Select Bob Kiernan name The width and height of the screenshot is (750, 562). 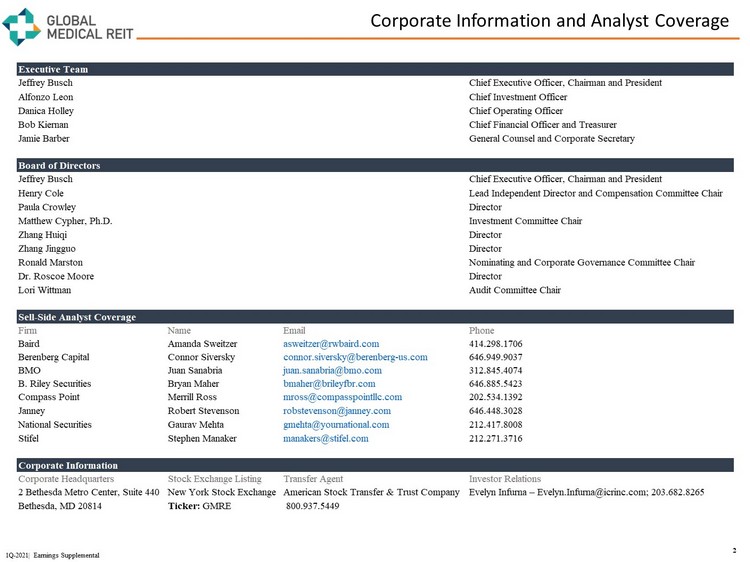coord(43,125)
